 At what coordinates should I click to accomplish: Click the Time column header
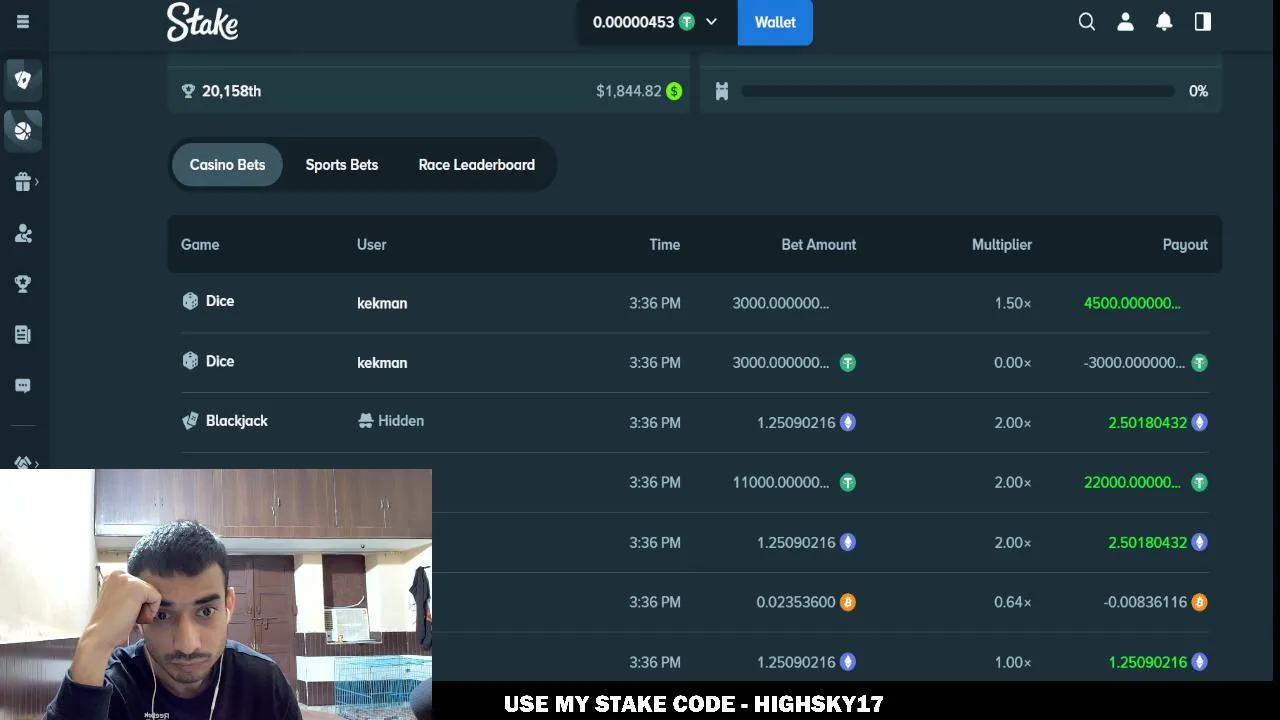(x=664, y=245)
